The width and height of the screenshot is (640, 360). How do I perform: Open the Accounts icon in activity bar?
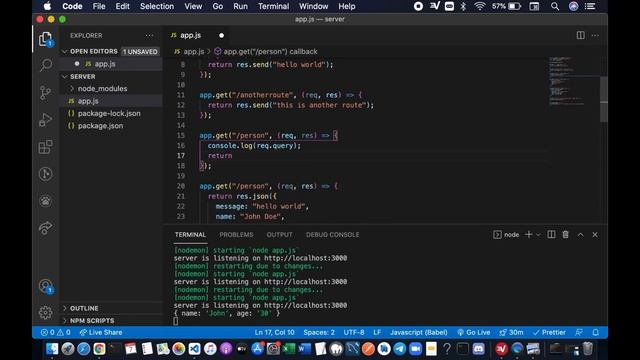coord(46,286)
